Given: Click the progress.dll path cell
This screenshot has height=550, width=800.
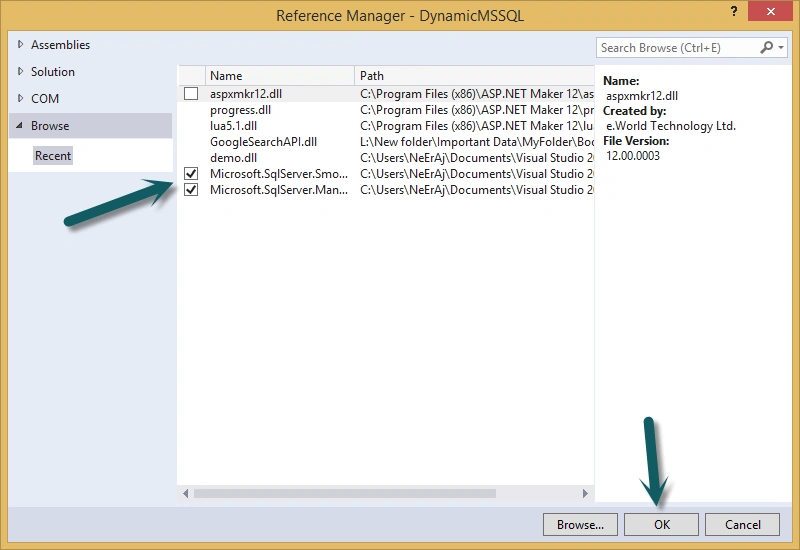Looking at the screenshot, I should [477, 110].
